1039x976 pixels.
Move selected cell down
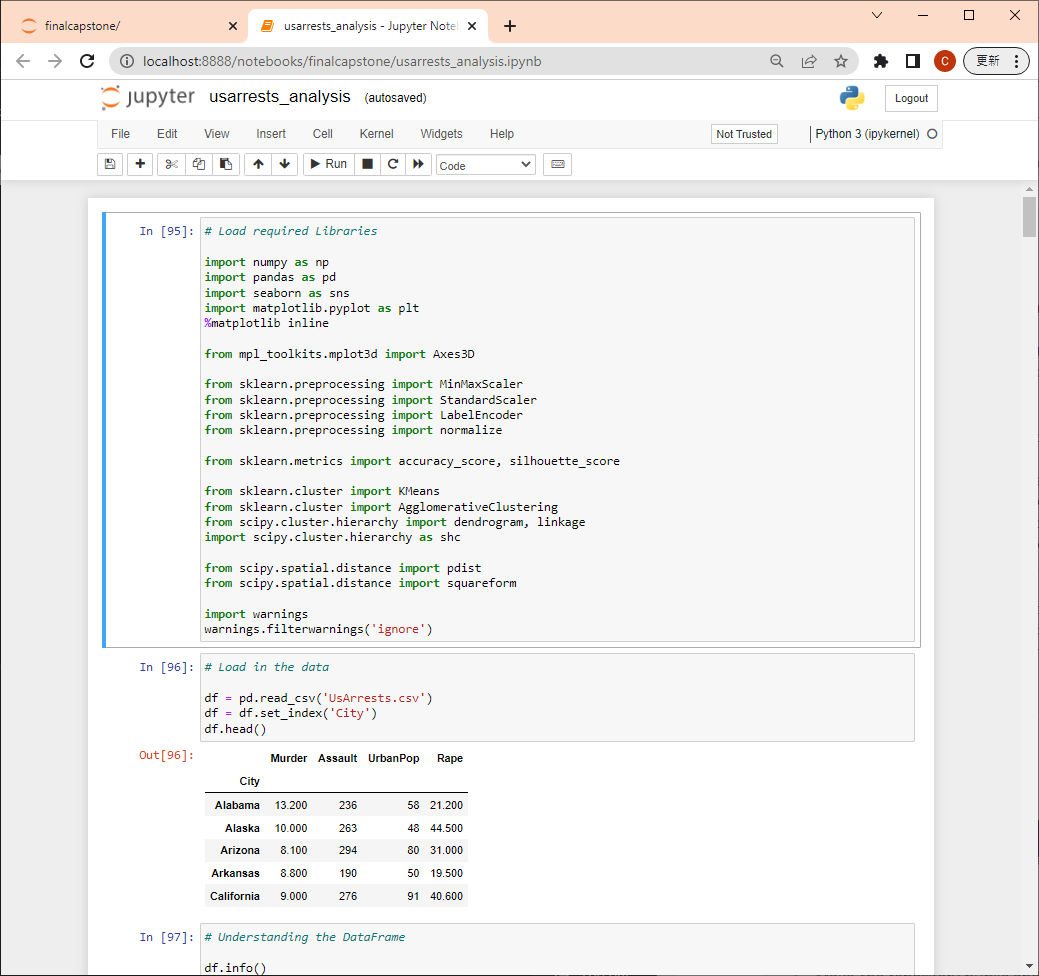[285, 164]
